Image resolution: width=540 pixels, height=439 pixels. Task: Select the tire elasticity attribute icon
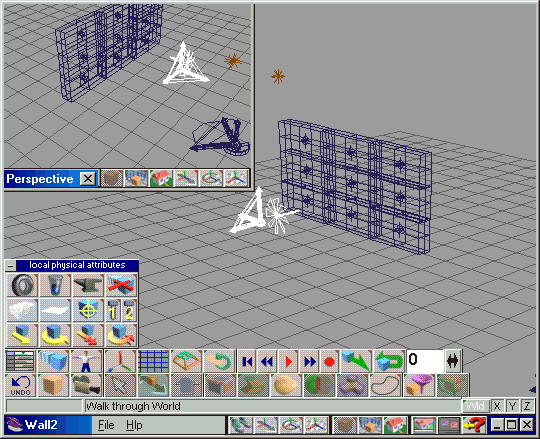(22, 285)
